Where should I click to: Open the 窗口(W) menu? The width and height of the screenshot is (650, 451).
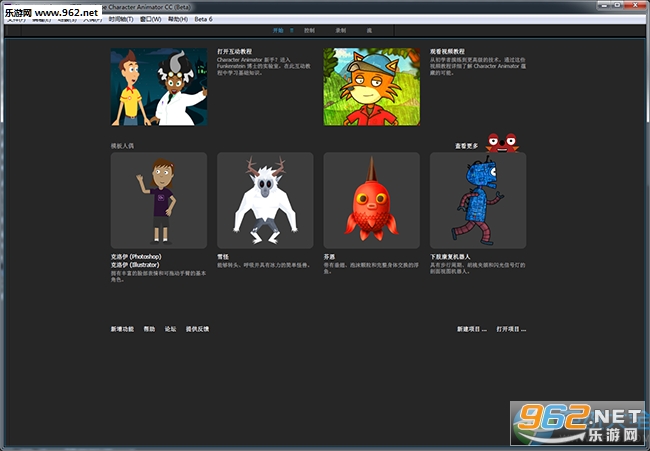pos(150,19)
